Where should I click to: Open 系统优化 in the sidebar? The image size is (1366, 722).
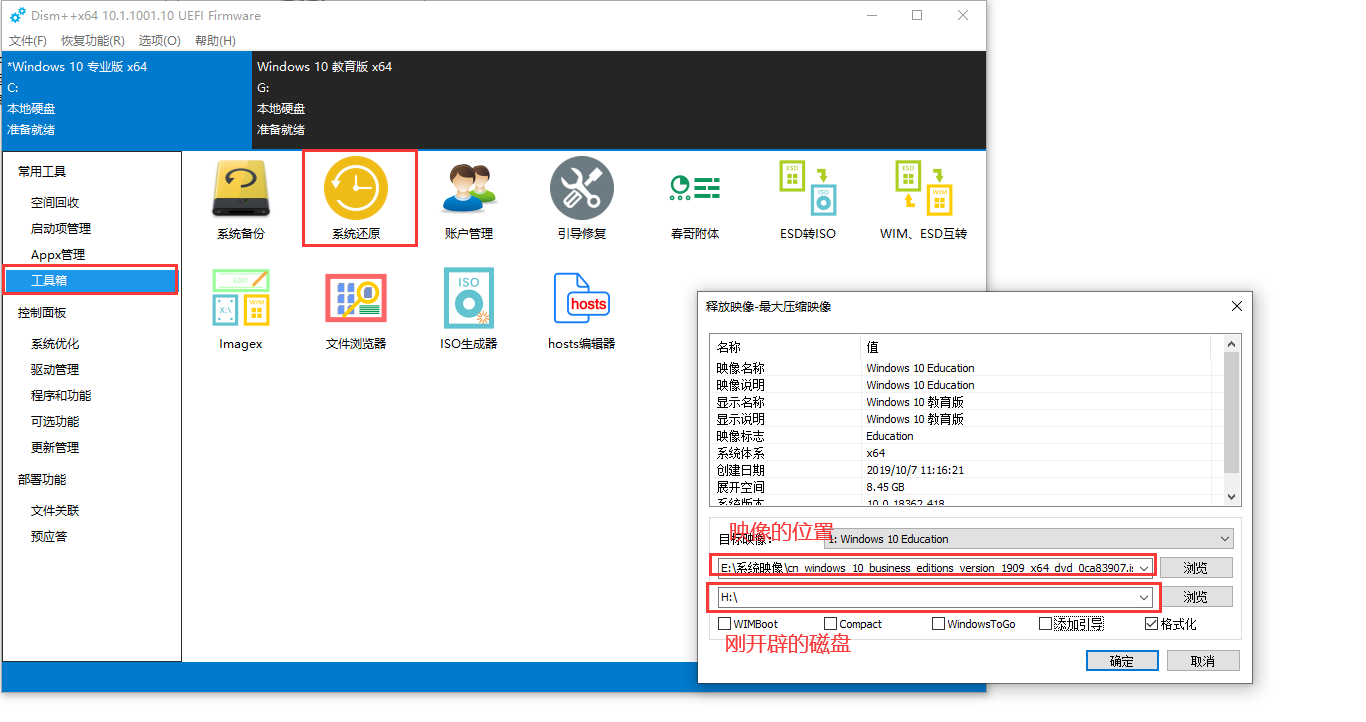click(x=55, y=343)
